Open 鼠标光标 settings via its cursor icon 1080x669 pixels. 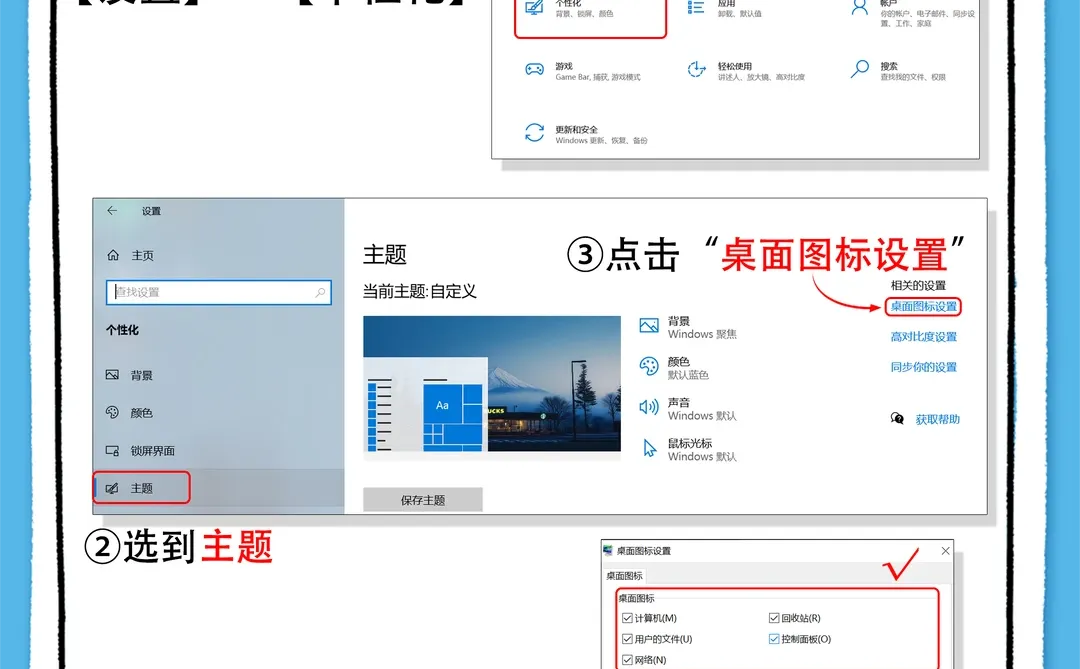click(x=650, y=447)
